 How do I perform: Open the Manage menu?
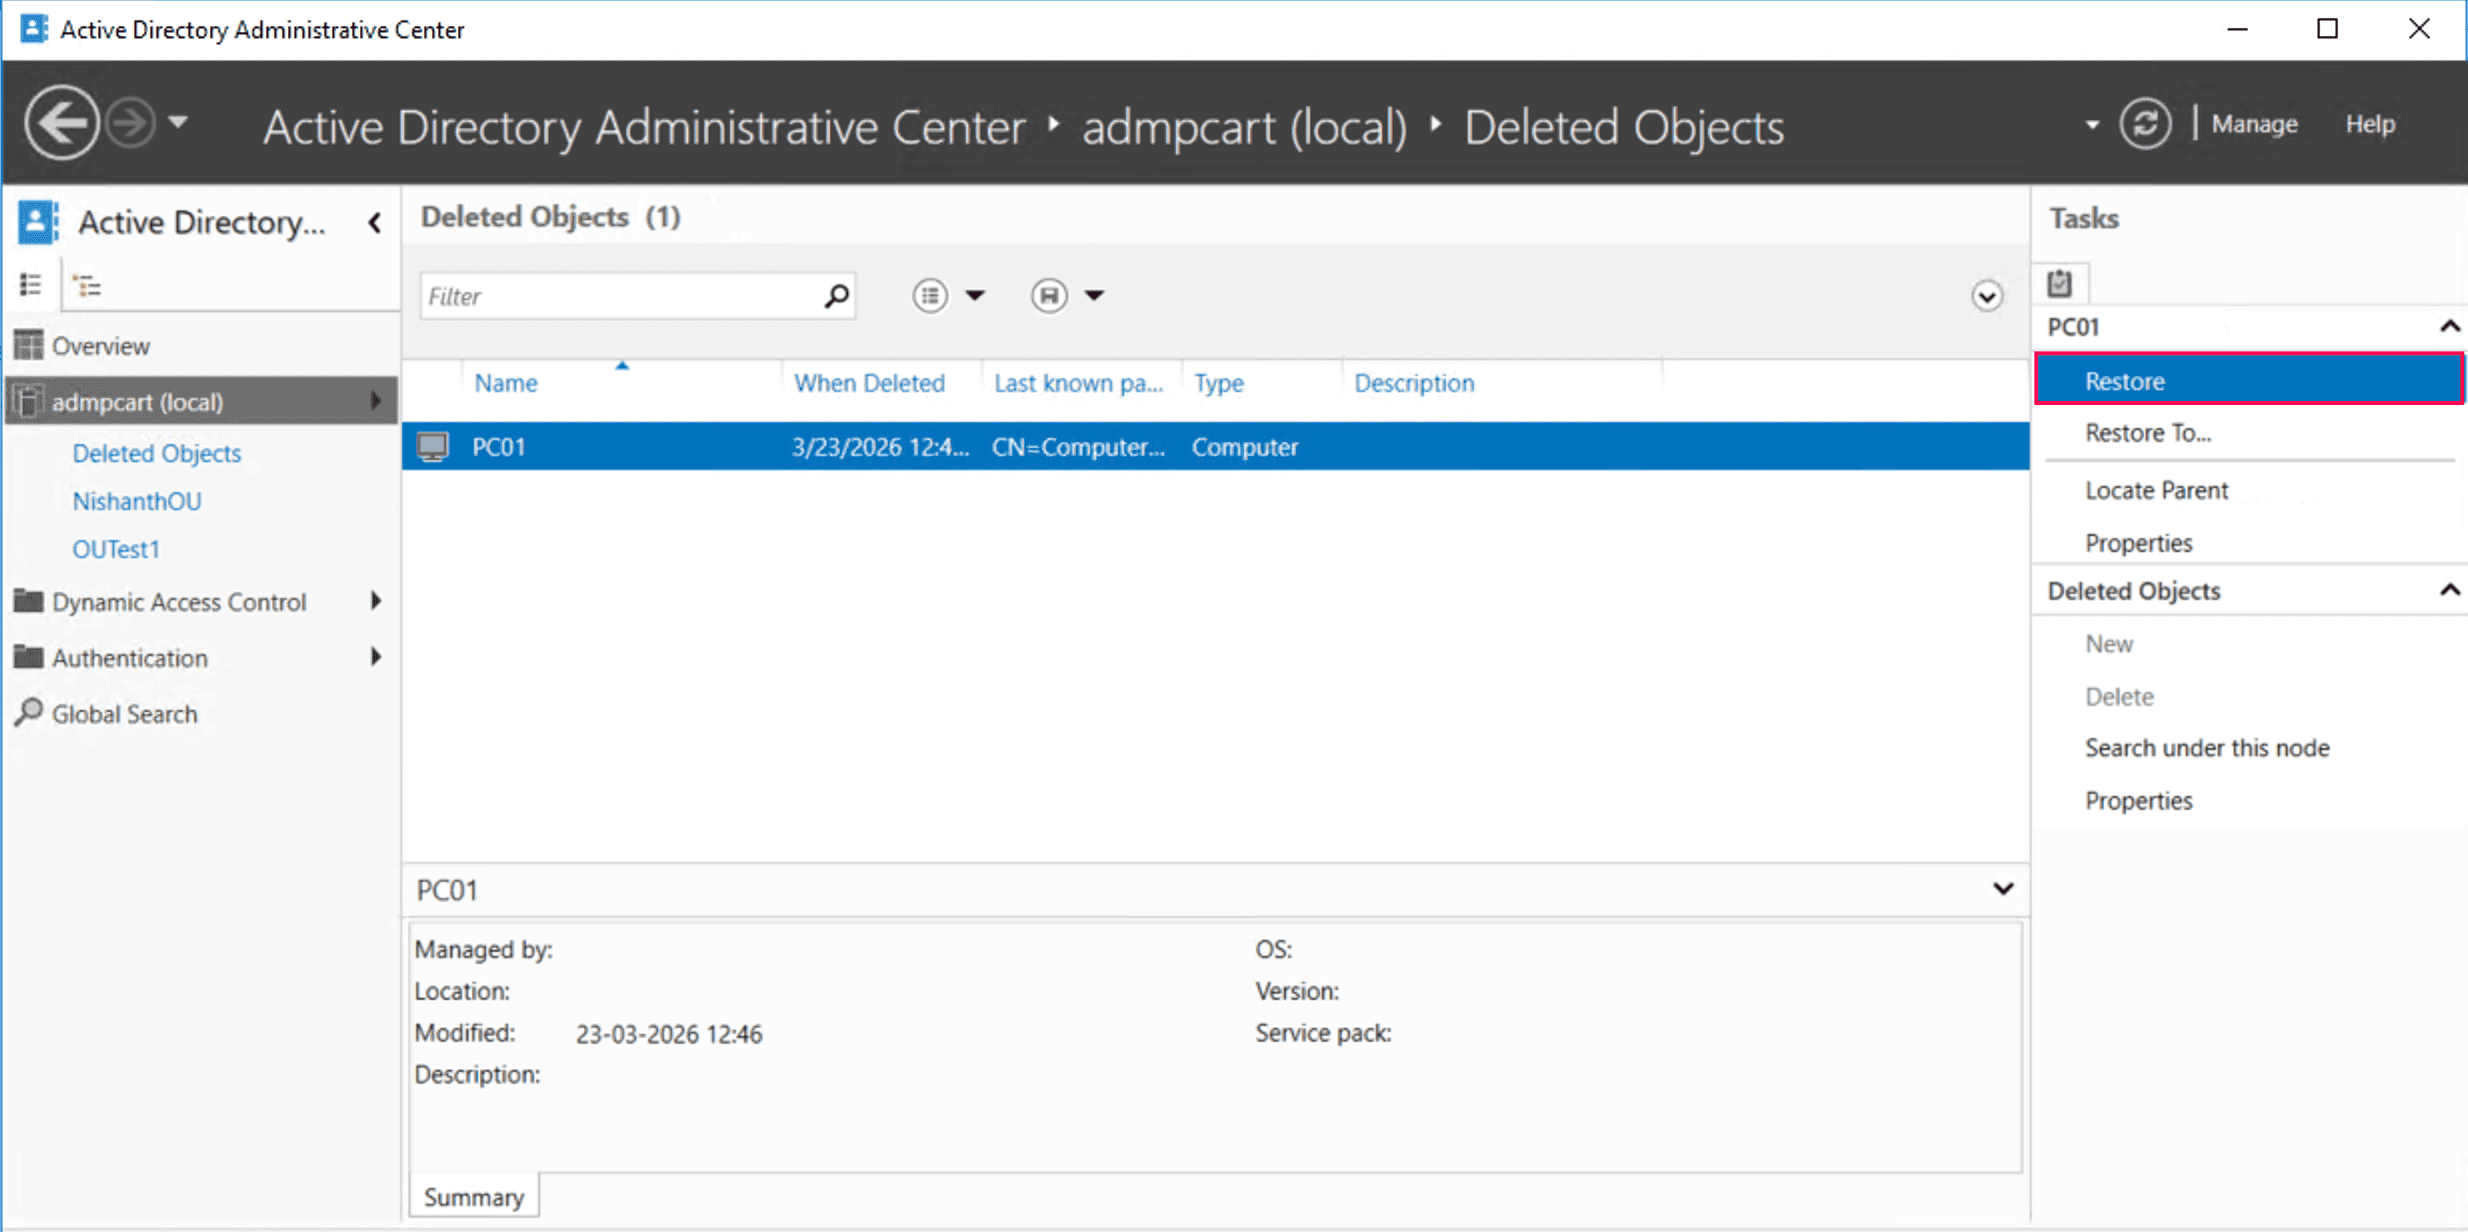pos(2254,124)
